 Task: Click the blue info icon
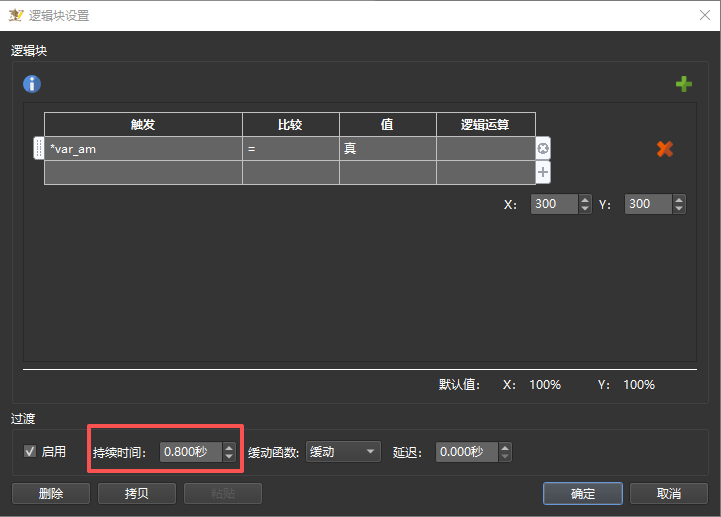tap(32, 84)
